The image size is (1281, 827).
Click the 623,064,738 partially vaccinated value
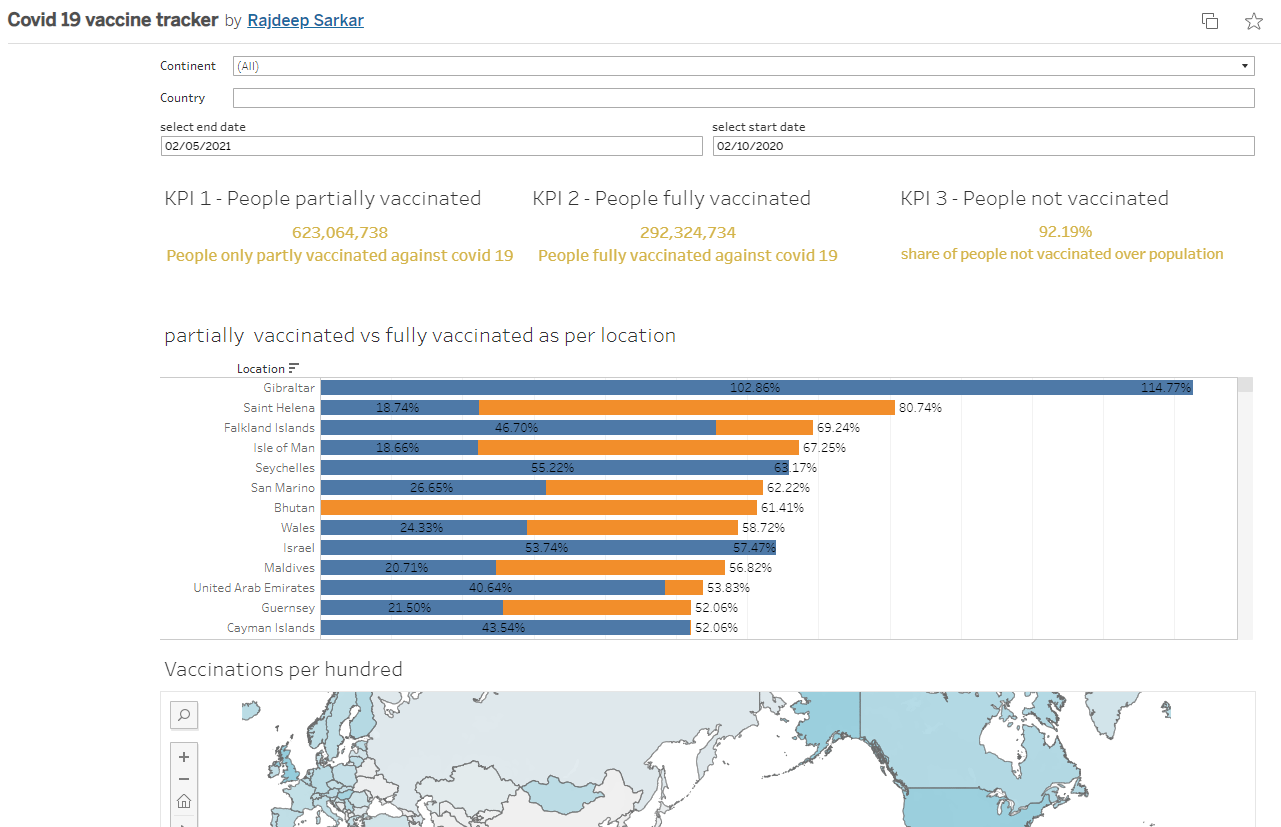pyautogui.click(x=340, y=233)
